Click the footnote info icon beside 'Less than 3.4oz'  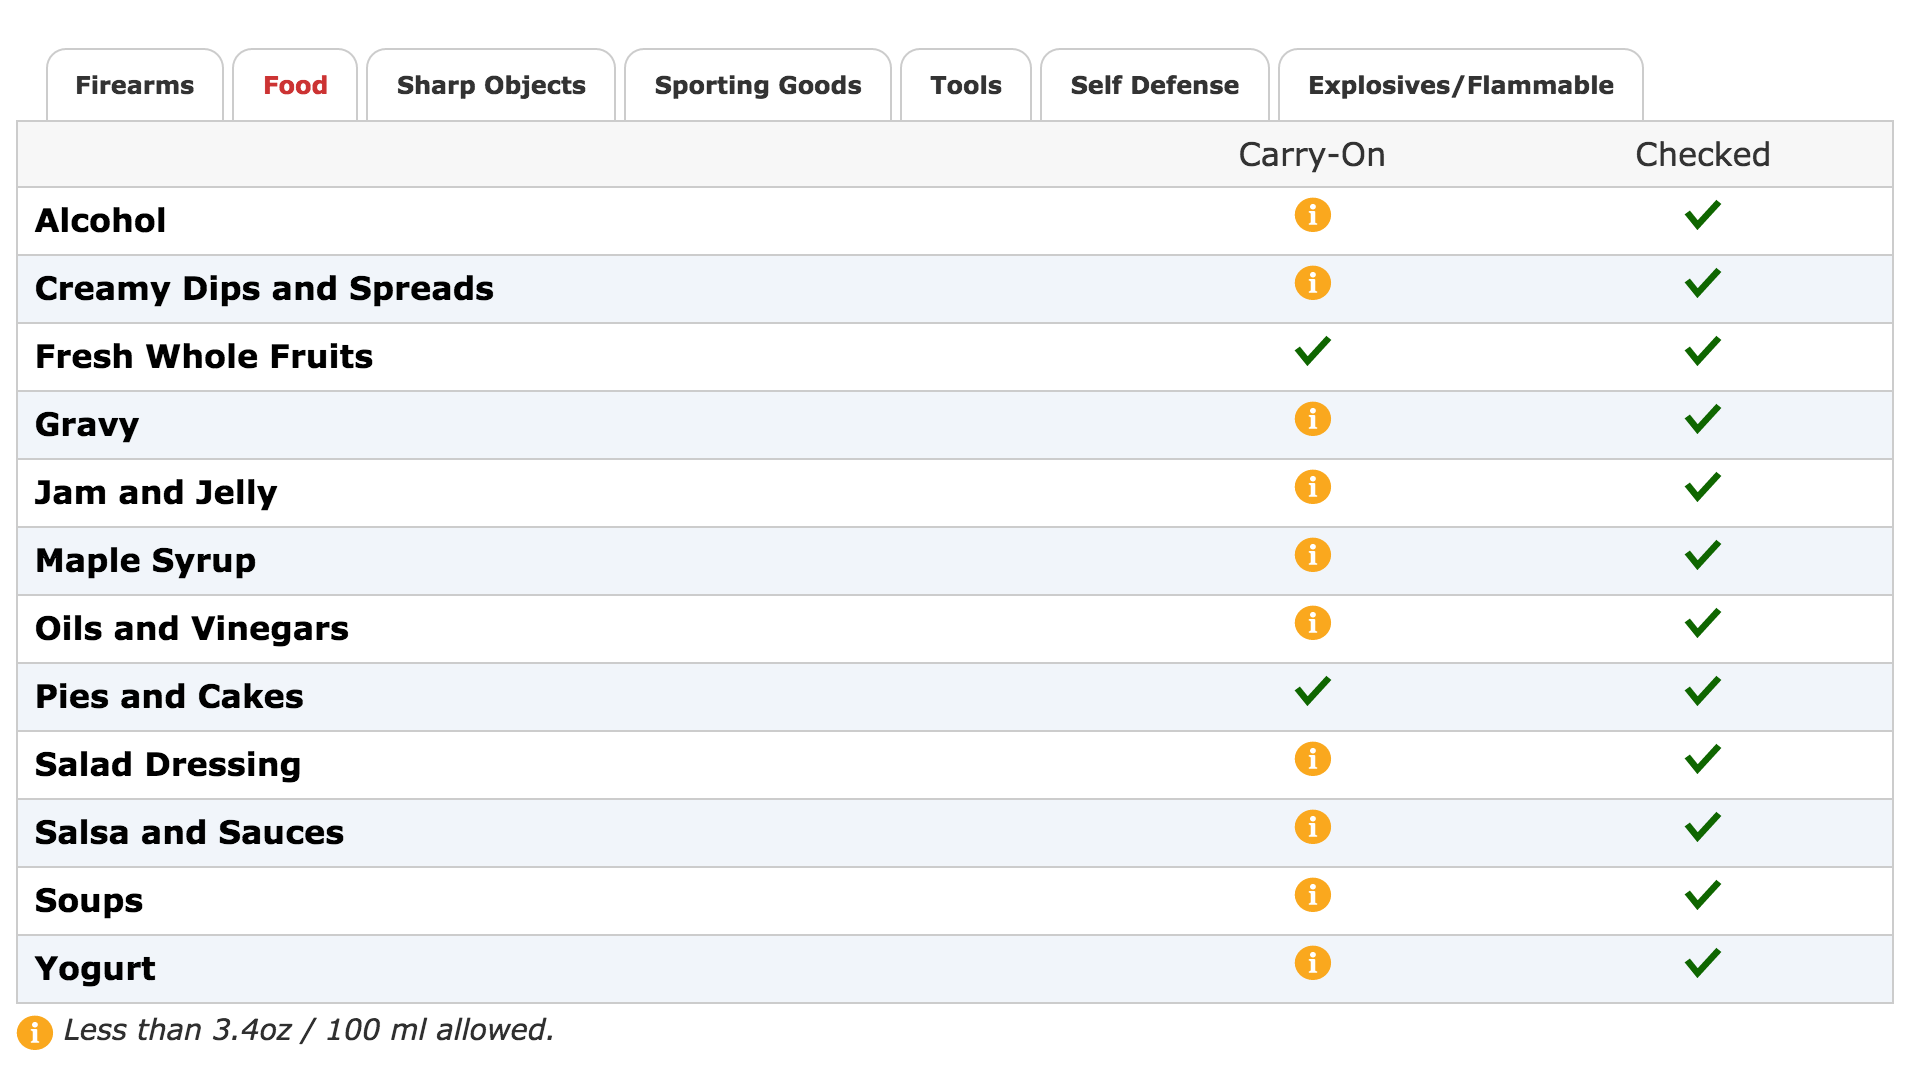click(x=35, y=1032)
